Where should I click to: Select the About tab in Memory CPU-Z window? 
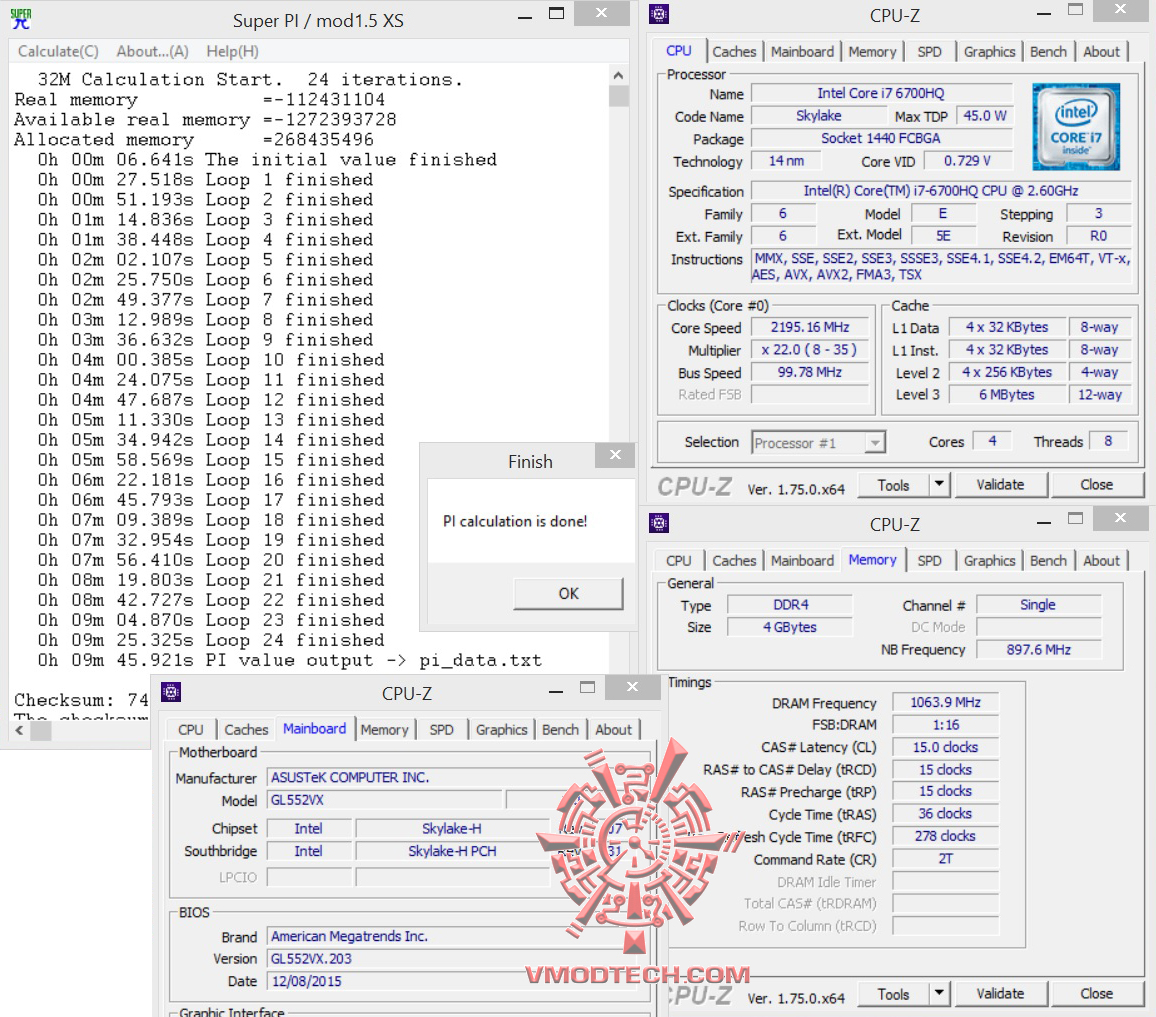coord(1101,560)
